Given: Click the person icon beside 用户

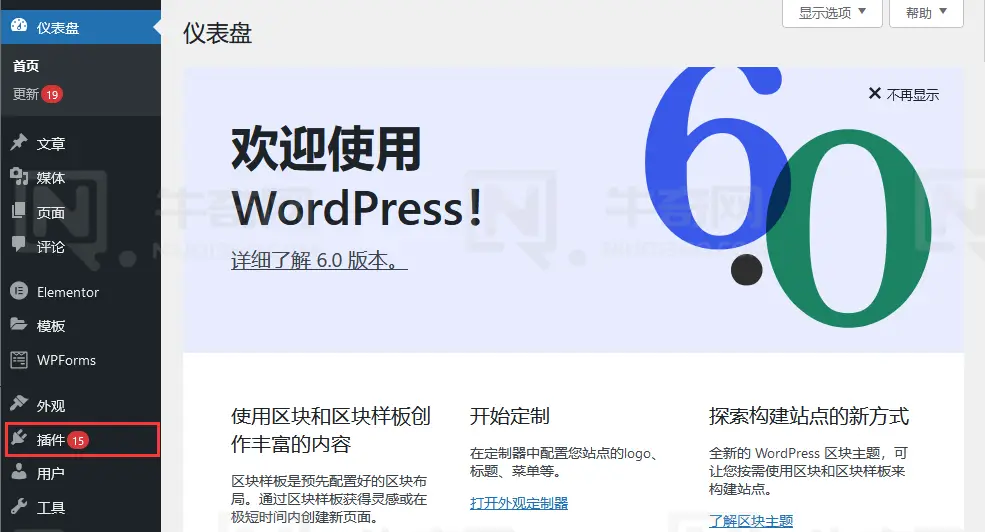Looking at the screenshot, I should tap(19, 471).
